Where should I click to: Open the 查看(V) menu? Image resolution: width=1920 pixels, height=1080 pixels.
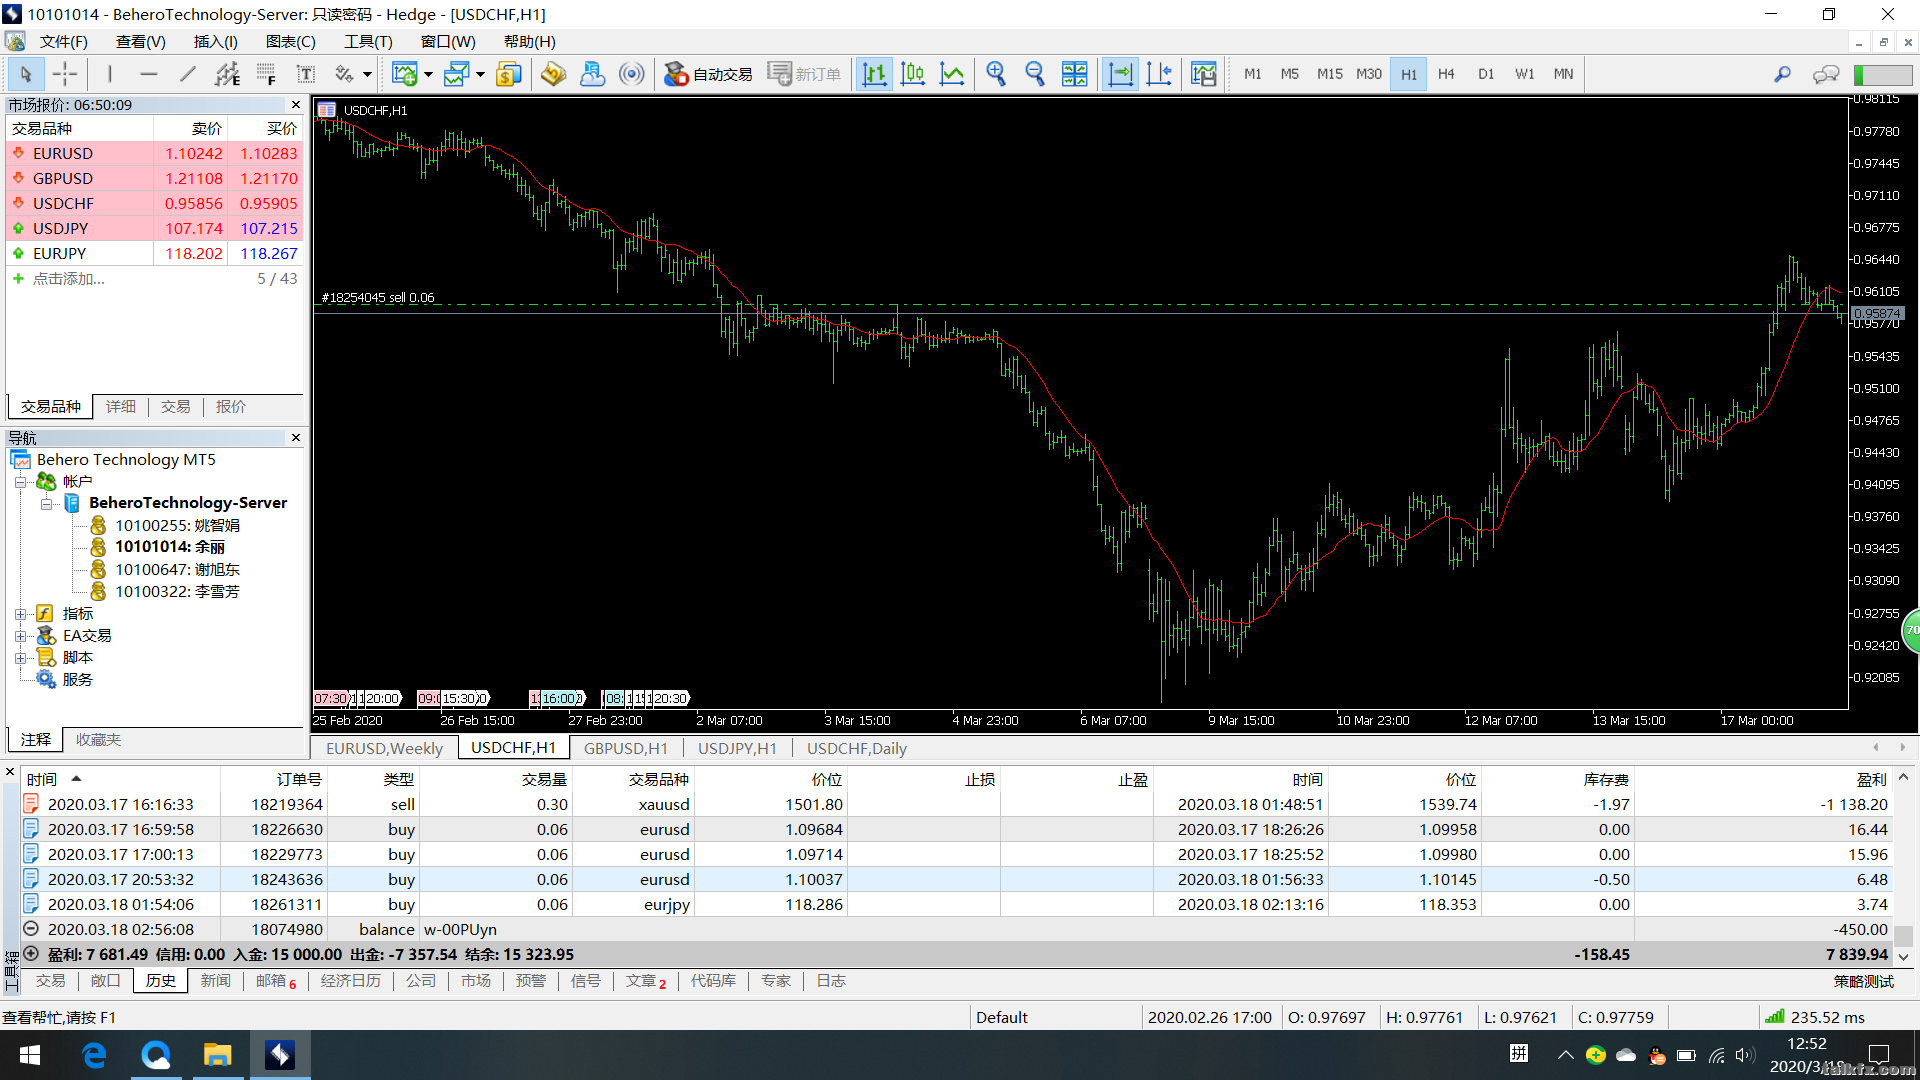140,42
